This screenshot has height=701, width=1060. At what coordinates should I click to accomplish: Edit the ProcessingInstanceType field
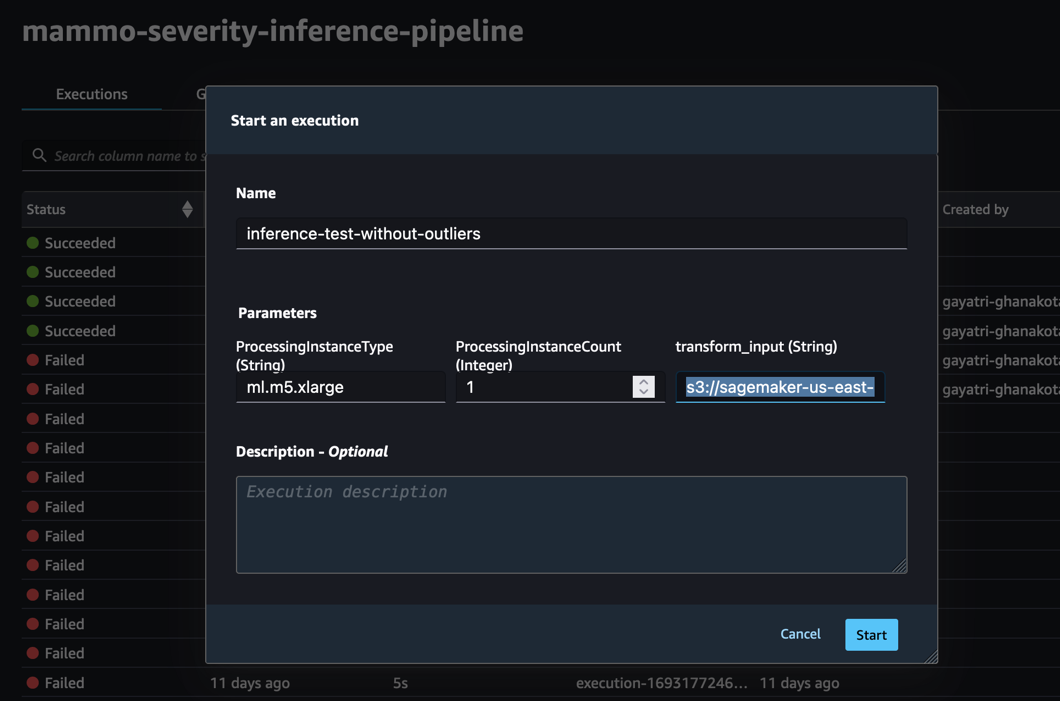tap(340, 387)
